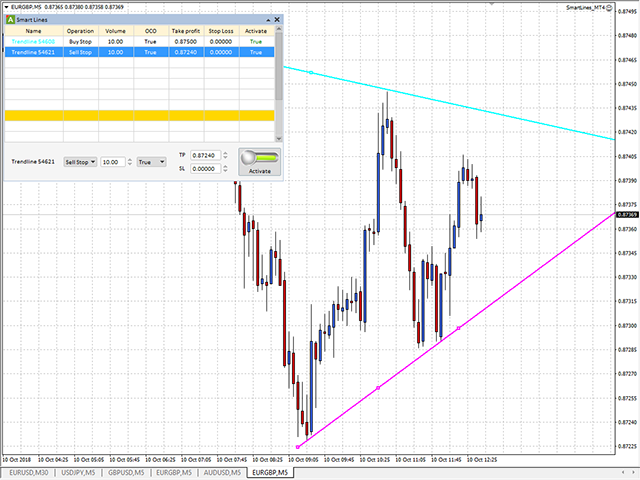Viewport: 640px width, 480px height.
Task: Click the SL stop loss input field
Action: [x=205, y=169]
